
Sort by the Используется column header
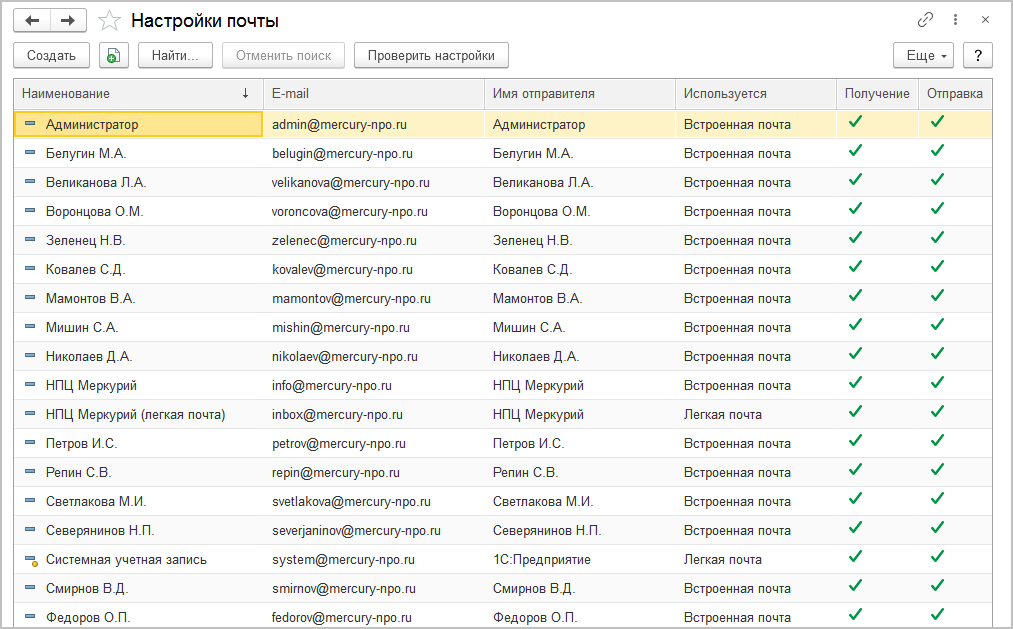tap(725, 93)
